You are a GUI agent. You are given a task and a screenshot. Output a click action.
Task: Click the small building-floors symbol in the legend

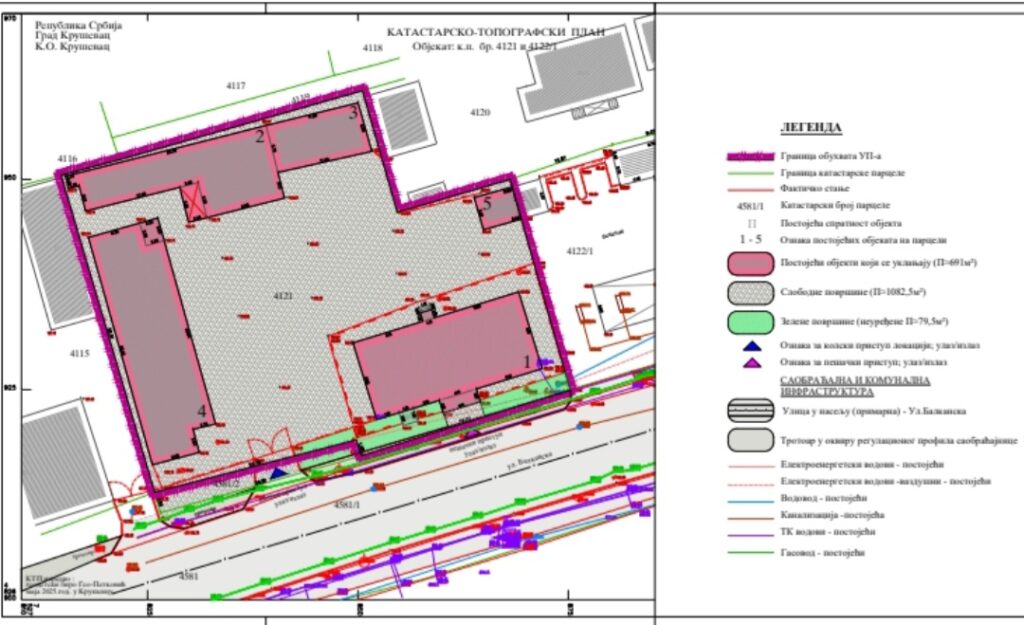[x=751, y=222]
